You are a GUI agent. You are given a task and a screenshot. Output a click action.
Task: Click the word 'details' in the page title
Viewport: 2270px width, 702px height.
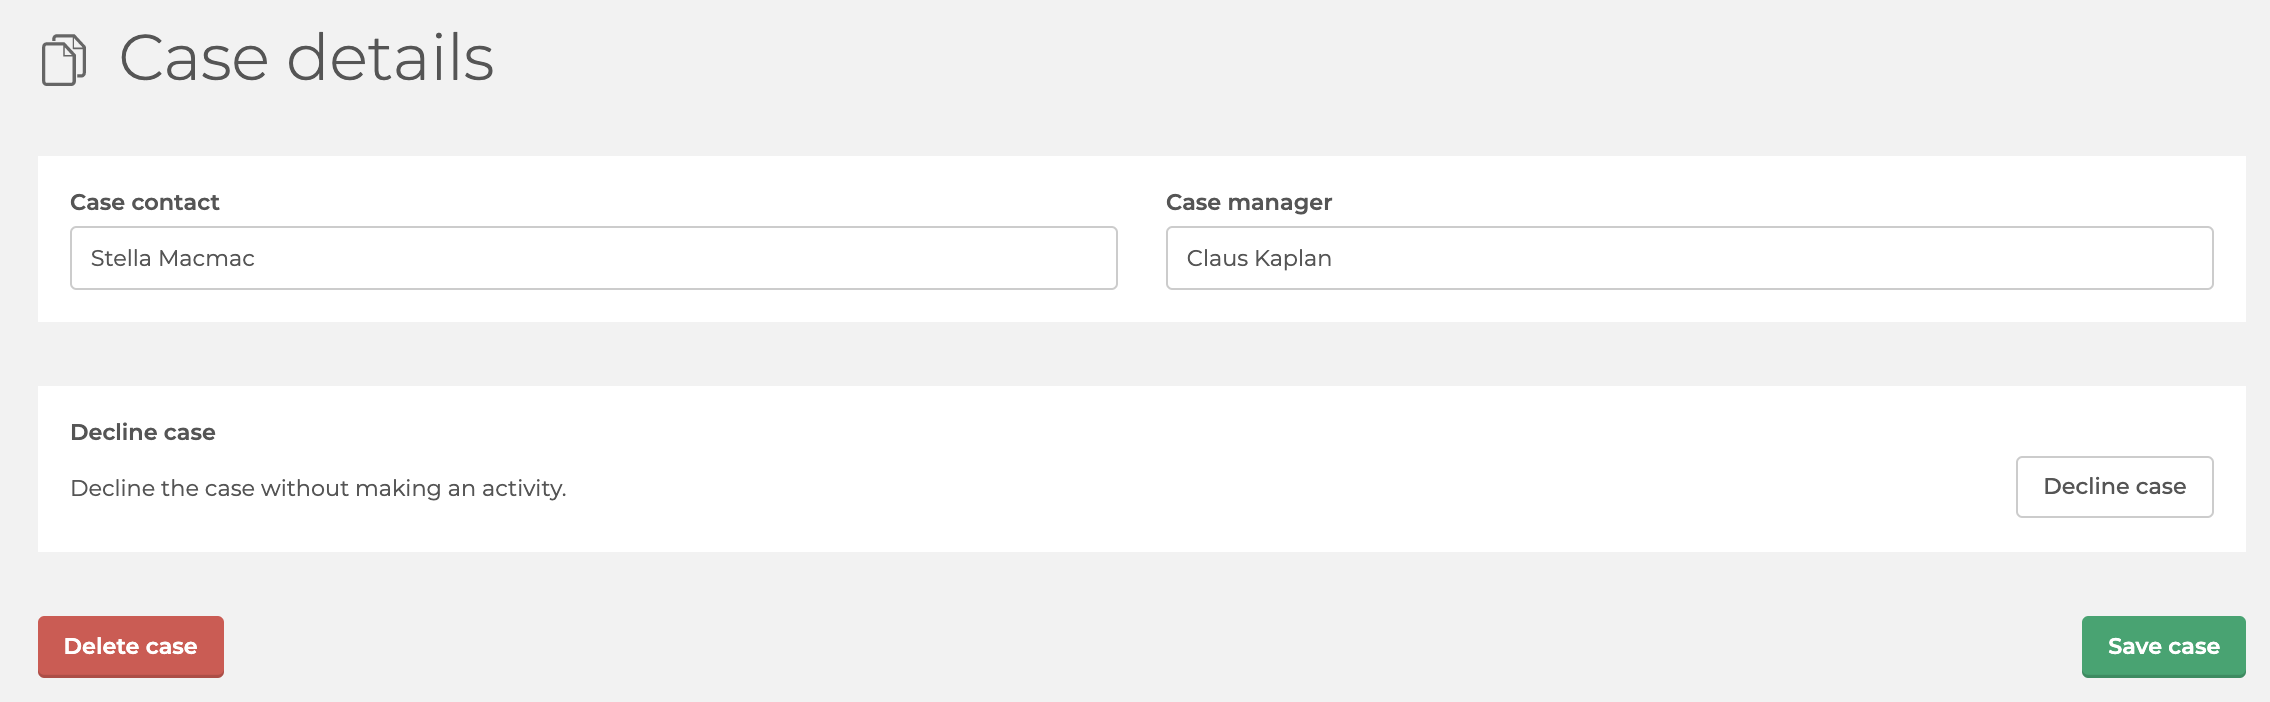(390, 58)
